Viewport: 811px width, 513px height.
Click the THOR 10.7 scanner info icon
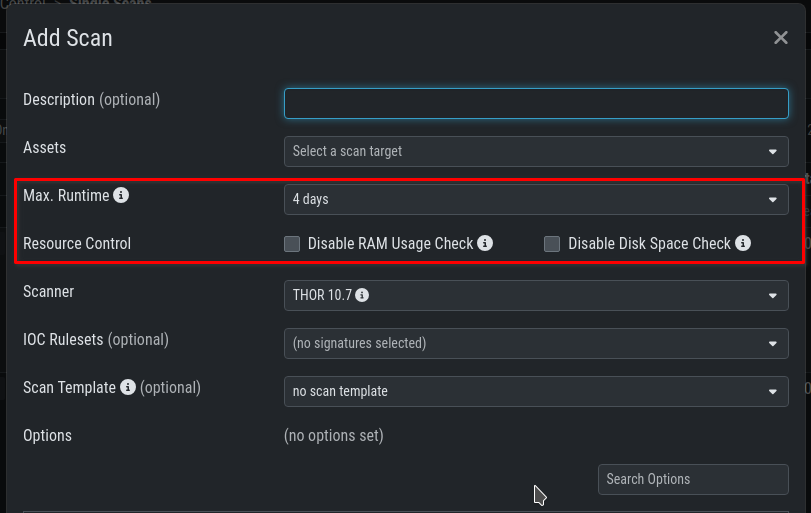362,295
